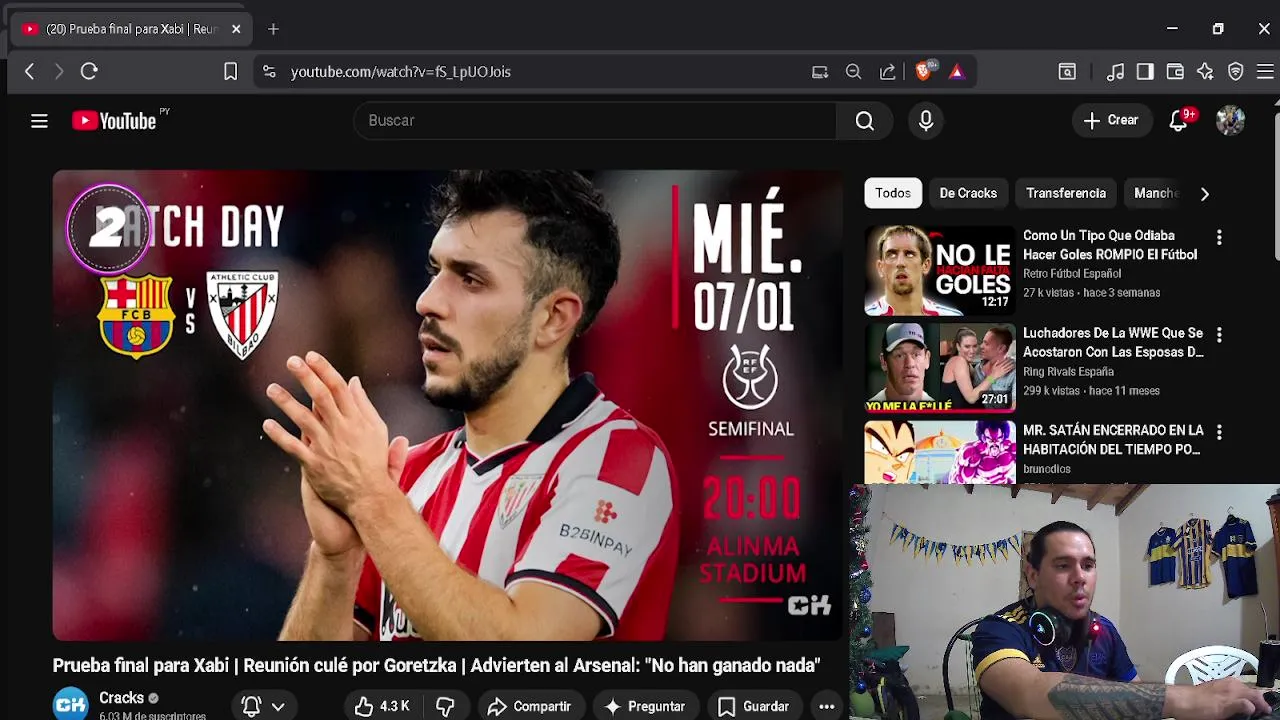The height and width of the screenshot is (720, 1280).
Task: Toggle channel notification bell for Cracks
Action: pos(251,706)
